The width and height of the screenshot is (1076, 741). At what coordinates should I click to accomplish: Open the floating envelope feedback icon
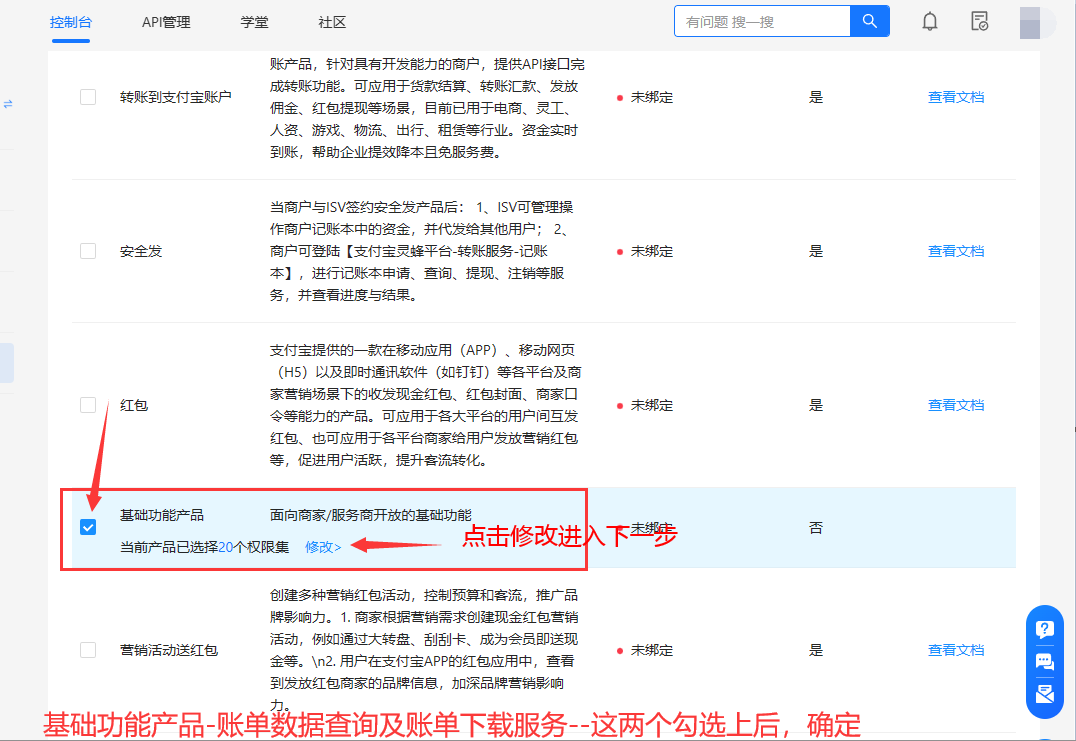(x=1044, y=693)
